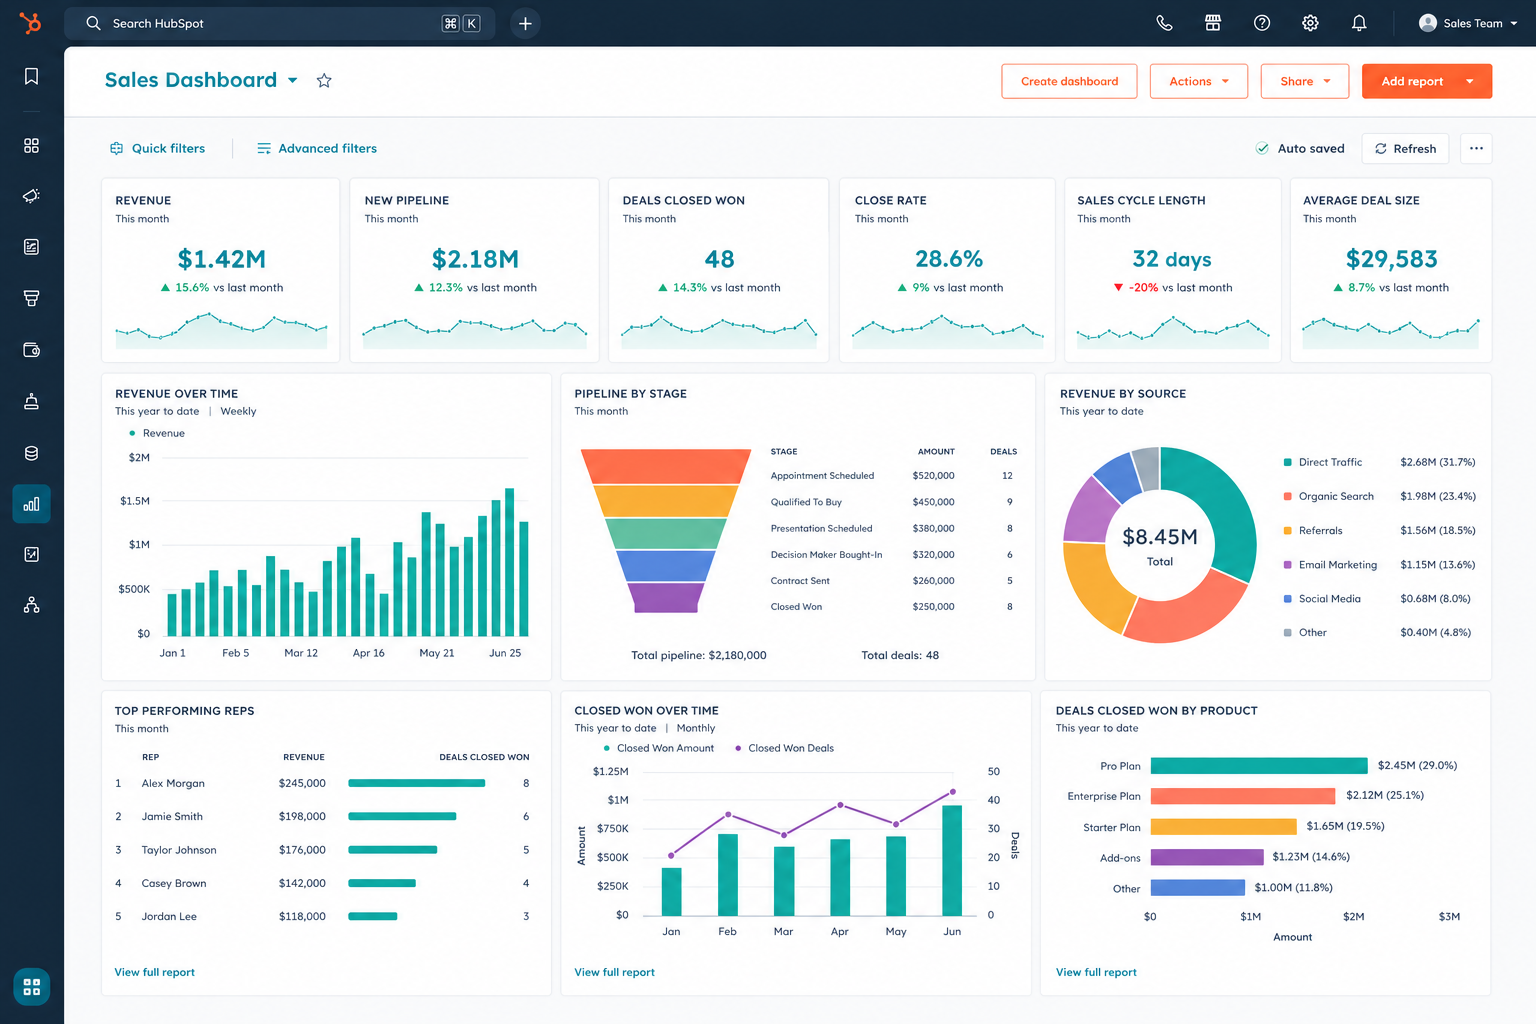The width and height of the screenshot is (1536, 1024).
Task: Click the $1.42M revenue value
Action: click(x=221, y=259)
